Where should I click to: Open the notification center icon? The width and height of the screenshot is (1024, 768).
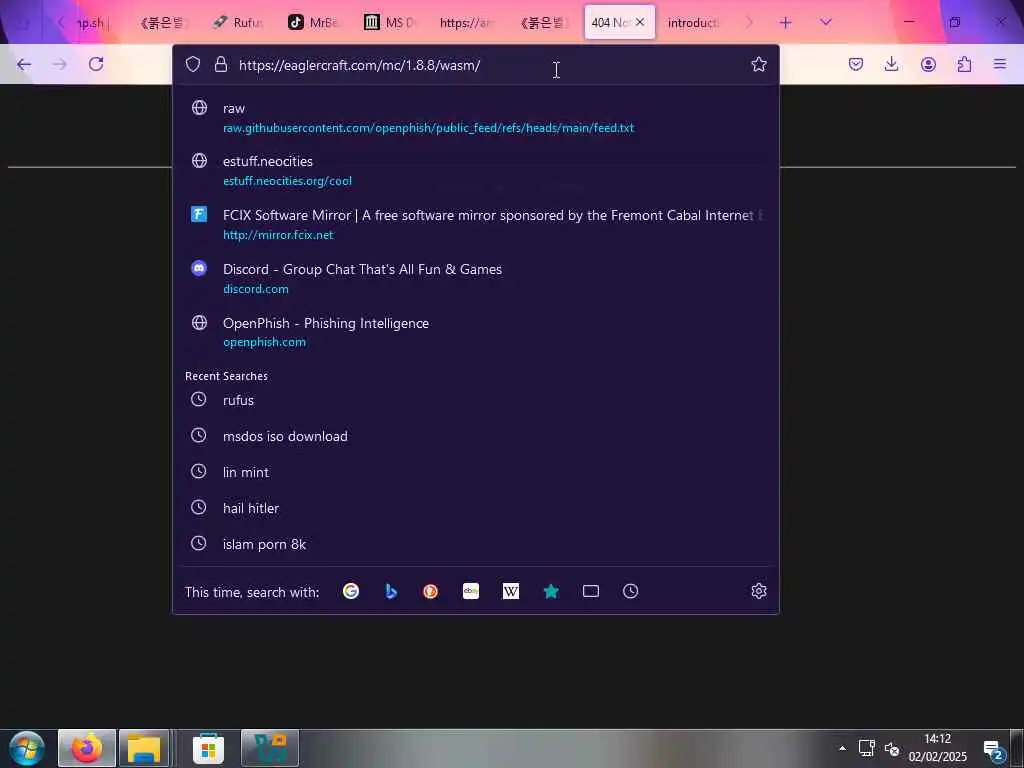(995, 750)
